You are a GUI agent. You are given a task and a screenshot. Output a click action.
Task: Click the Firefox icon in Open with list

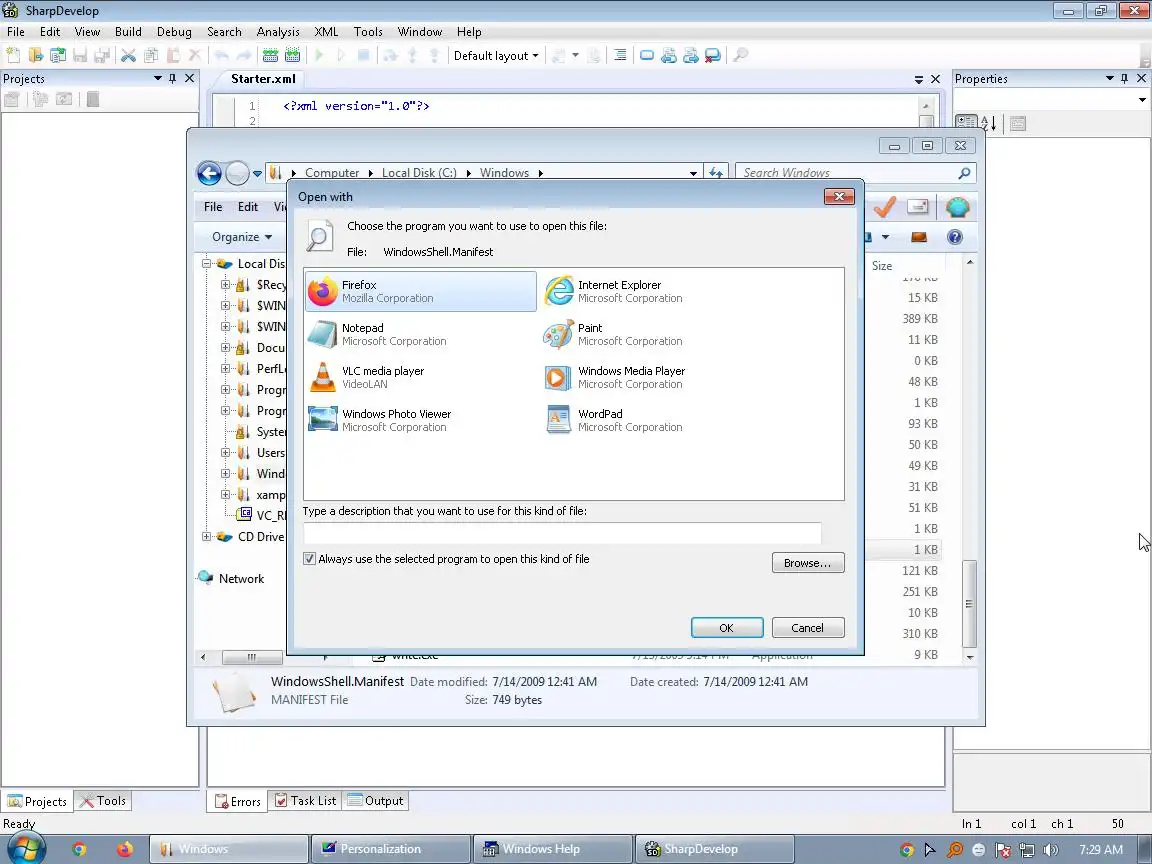click(x=323, y=292)
